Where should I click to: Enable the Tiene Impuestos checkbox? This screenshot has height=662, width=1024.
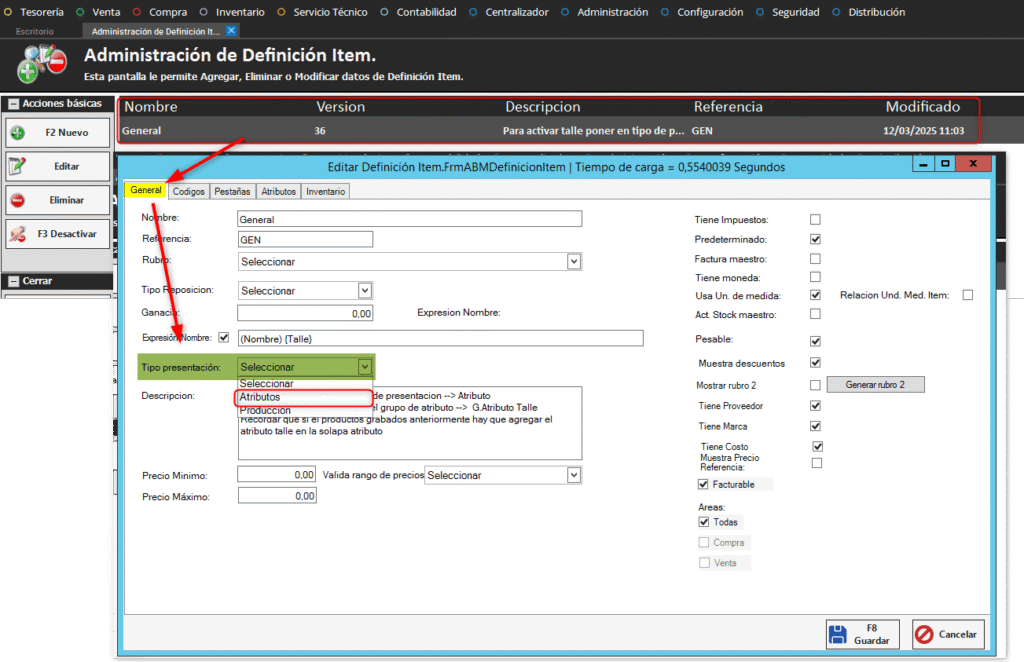[x=815, y=220]
